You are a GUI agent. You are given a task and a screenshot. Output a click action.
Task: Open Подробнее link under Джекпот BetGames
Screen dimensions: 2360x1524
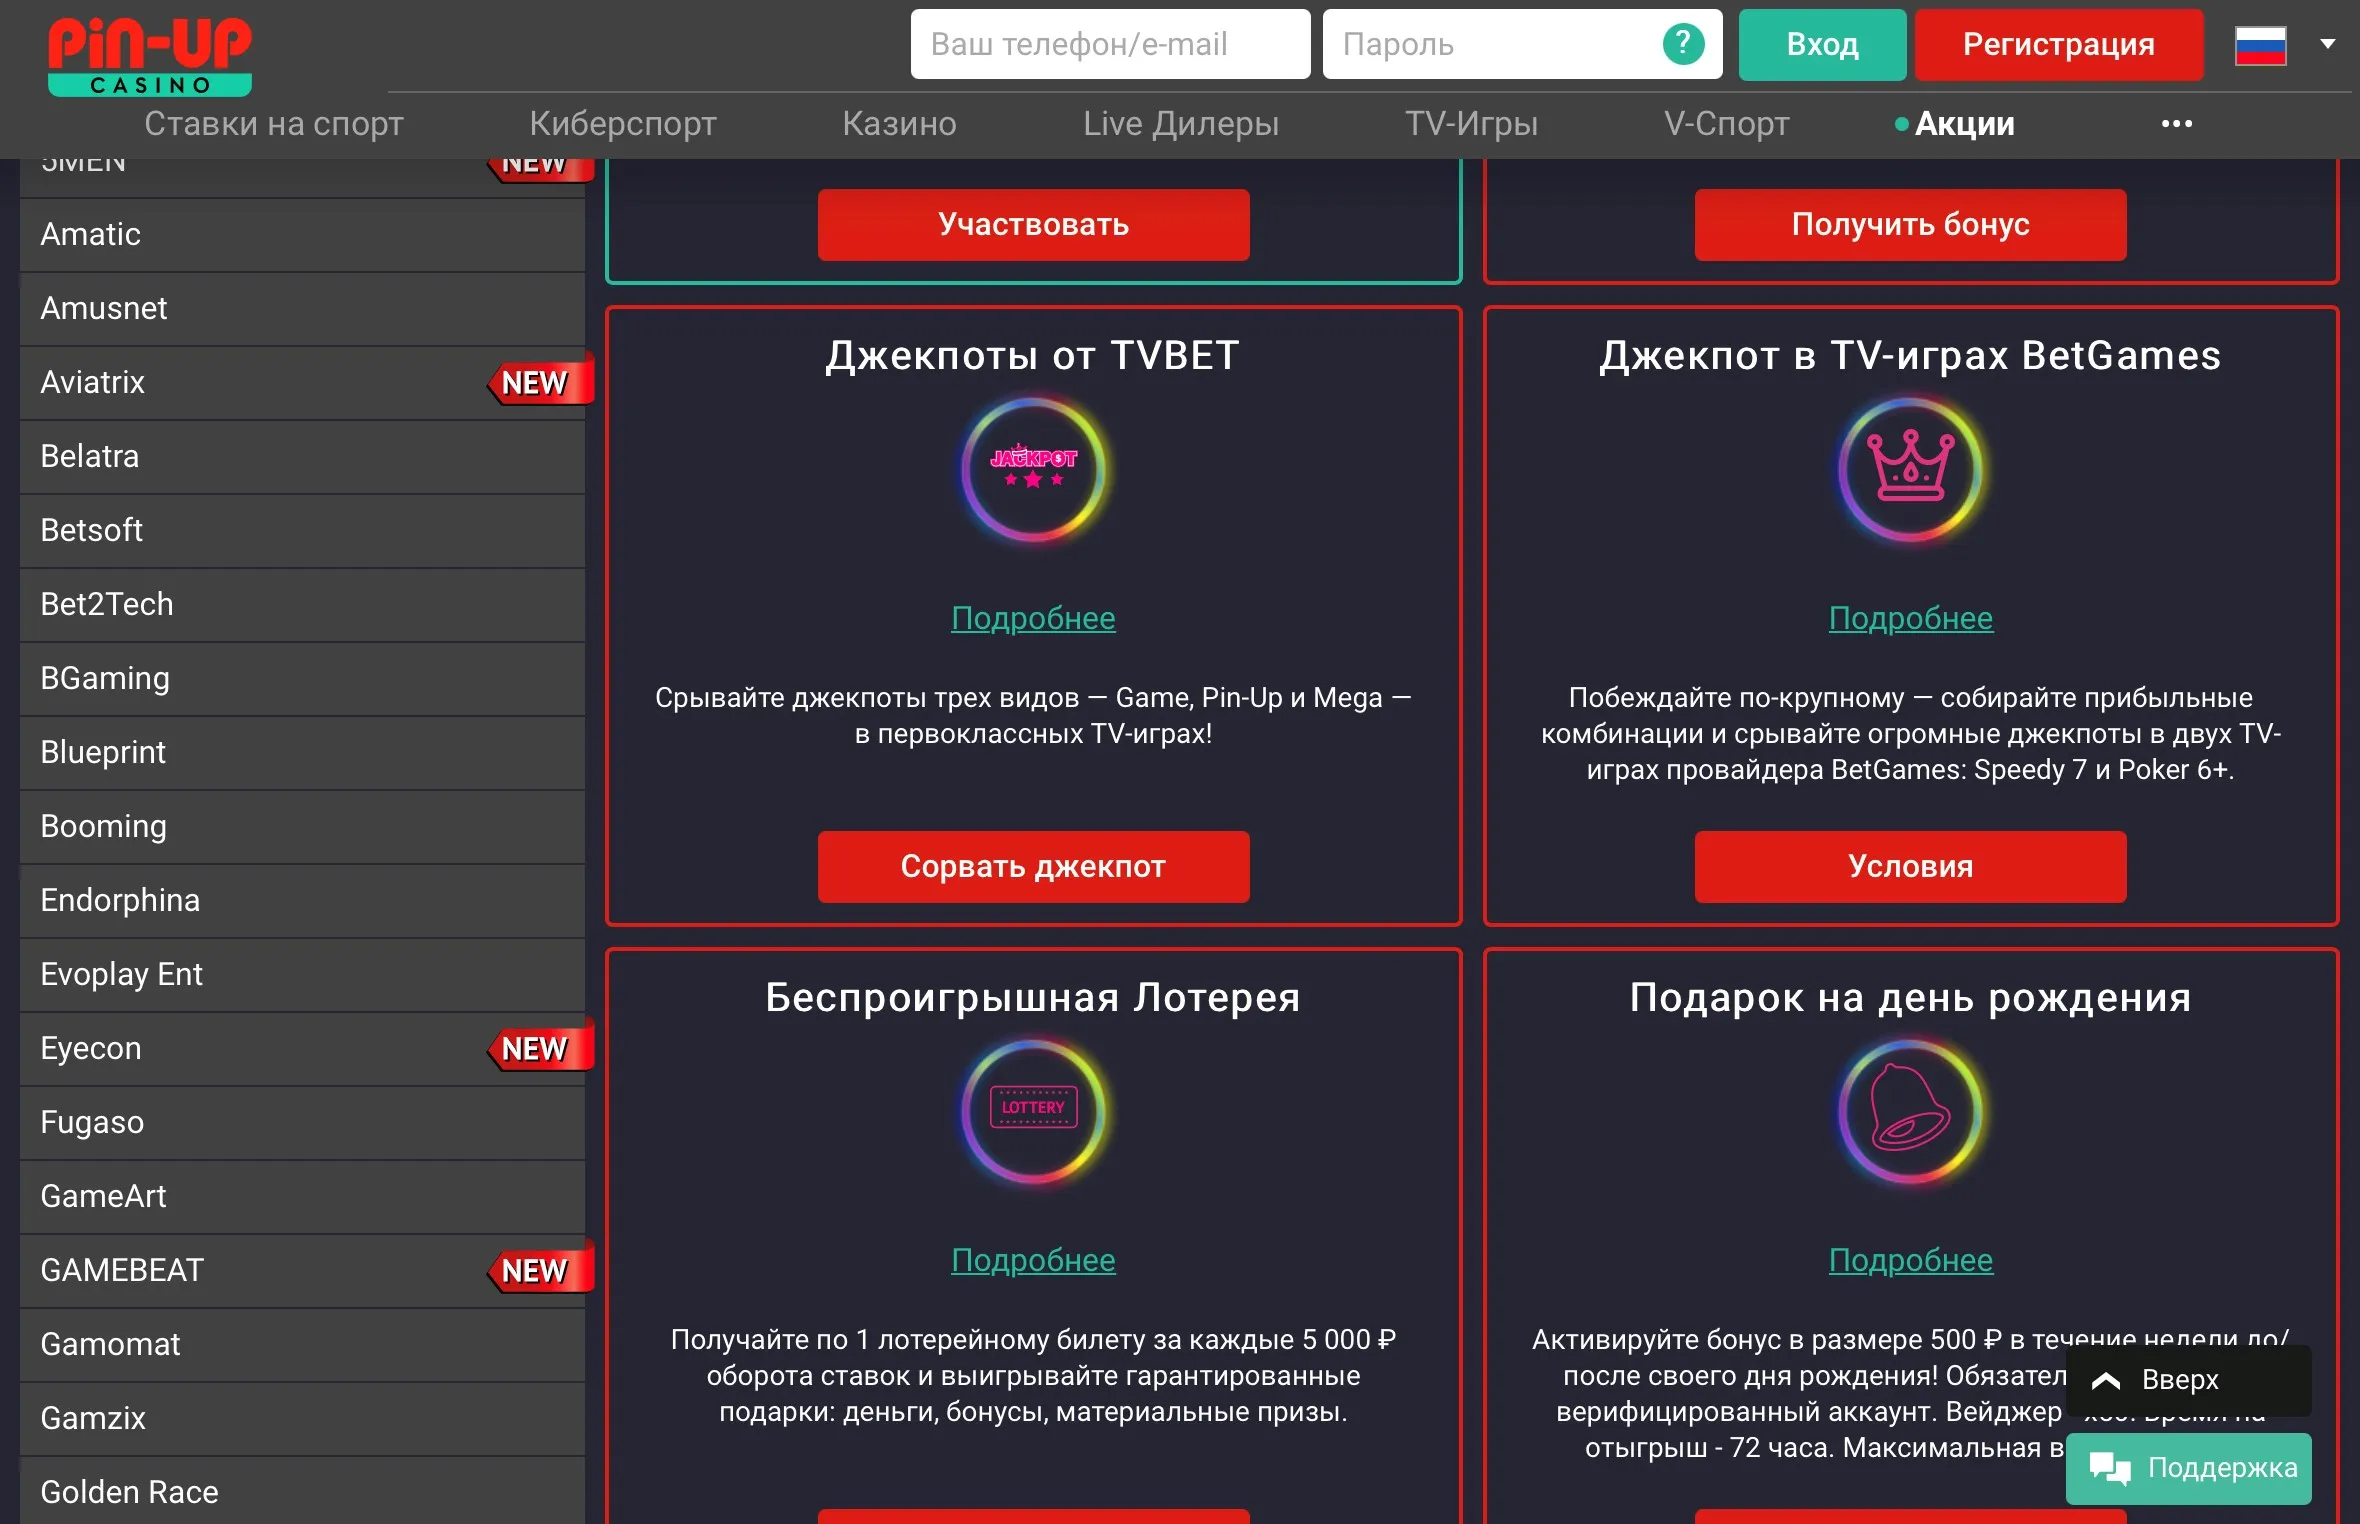point(1910,619)
